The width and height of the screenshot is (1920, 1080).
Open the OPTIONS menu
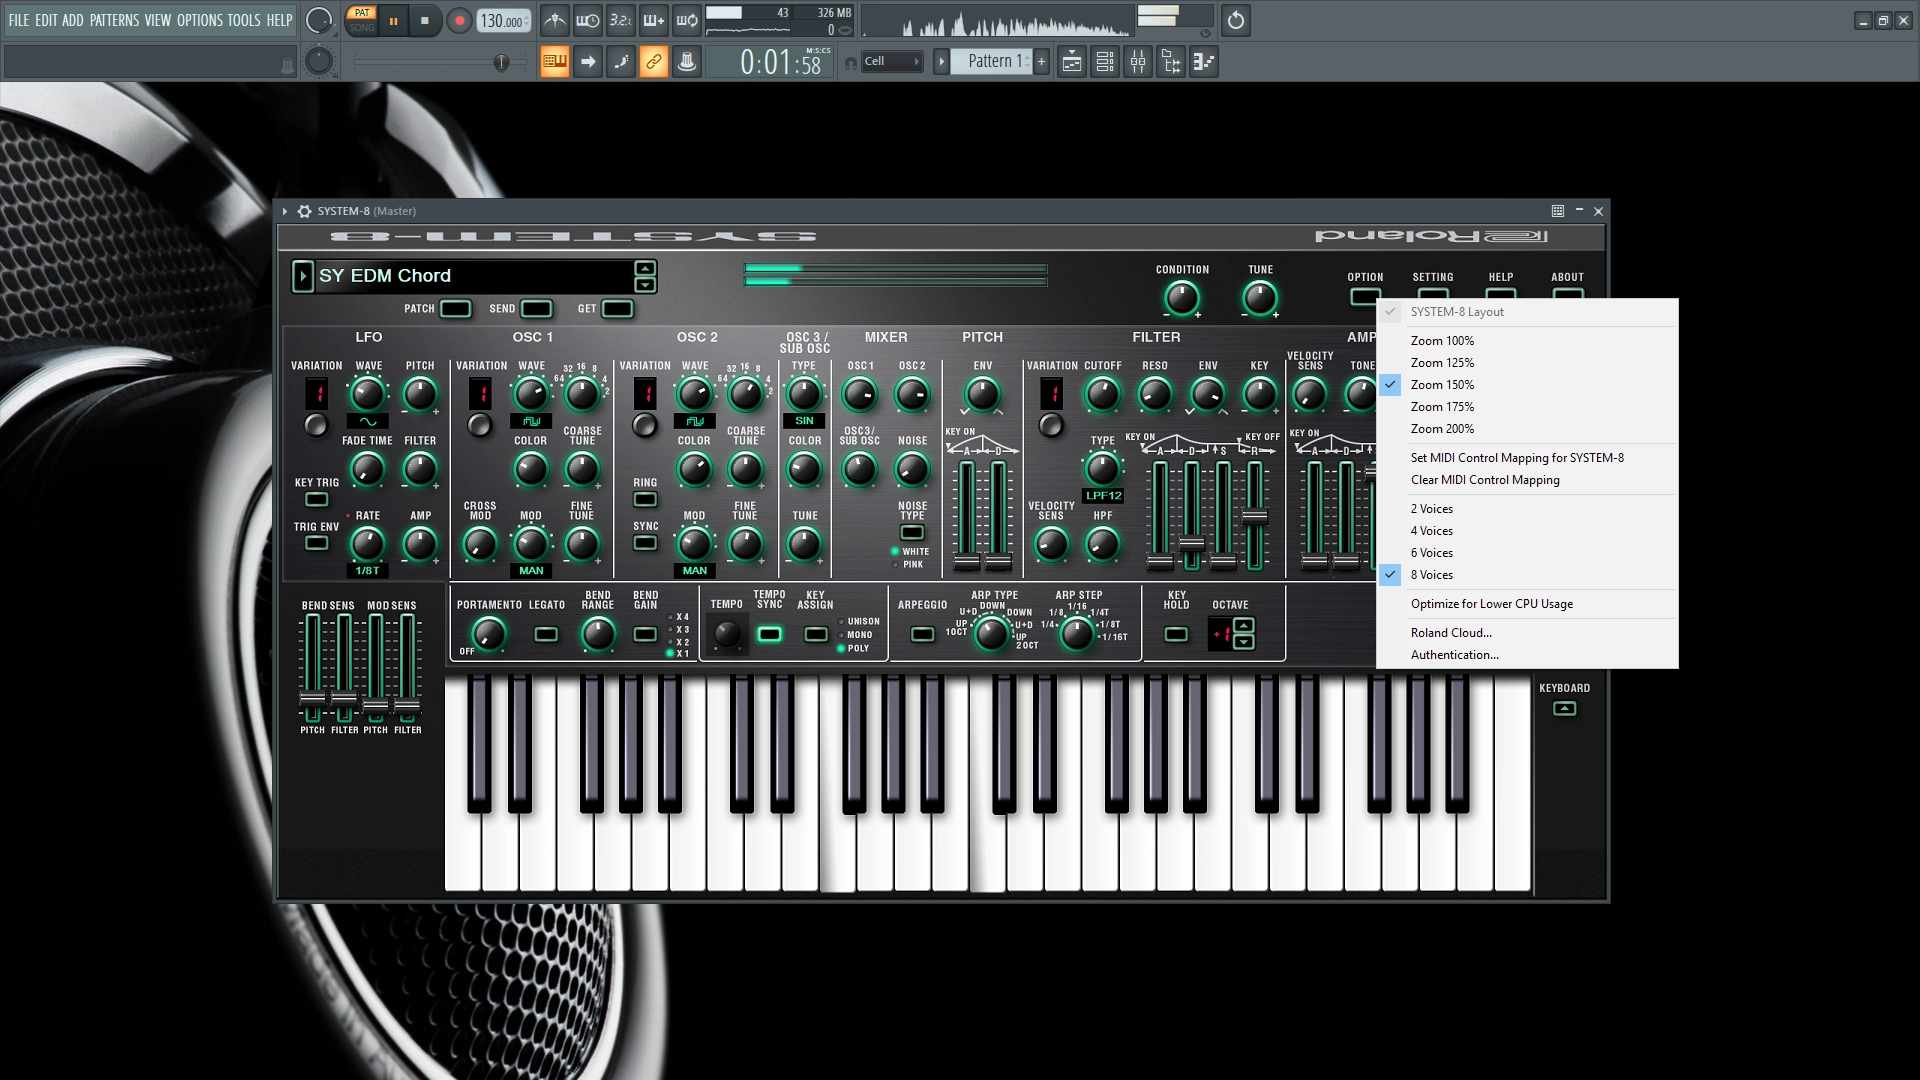199,20
